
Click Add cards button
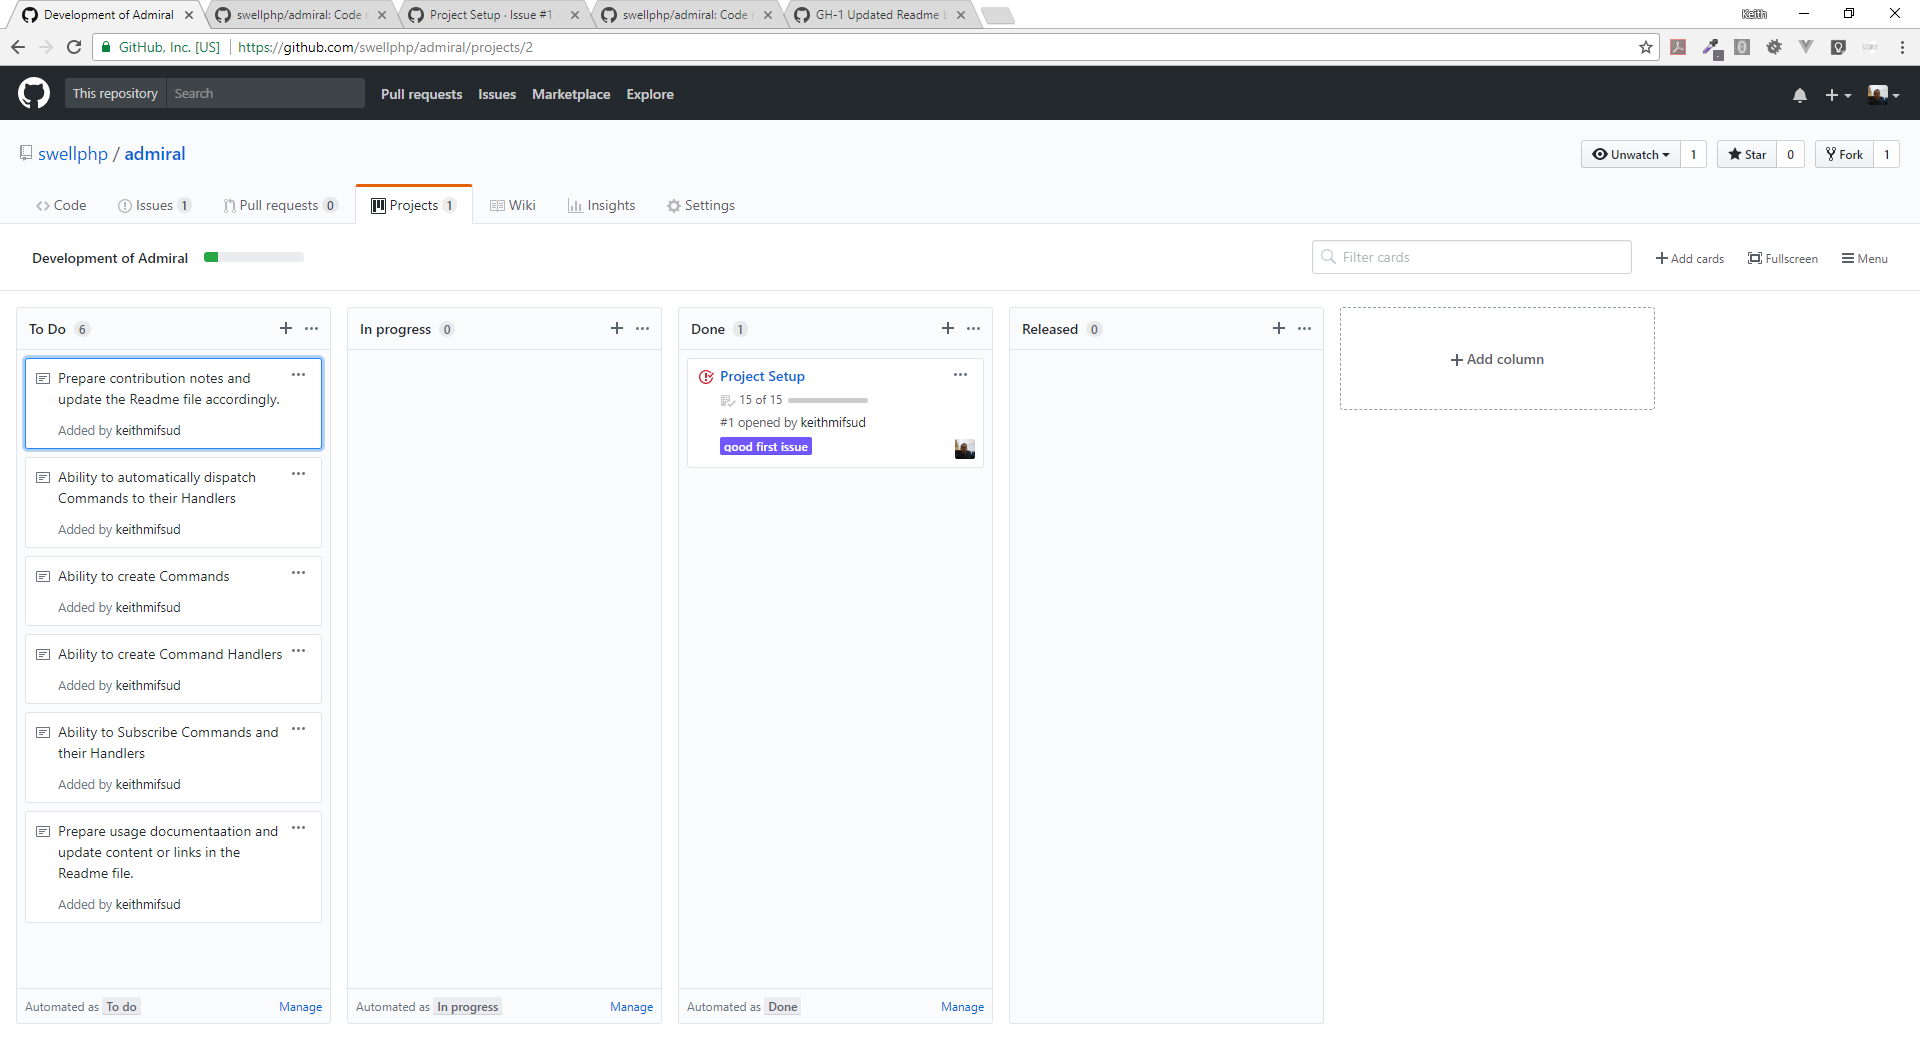point(1690,258)
